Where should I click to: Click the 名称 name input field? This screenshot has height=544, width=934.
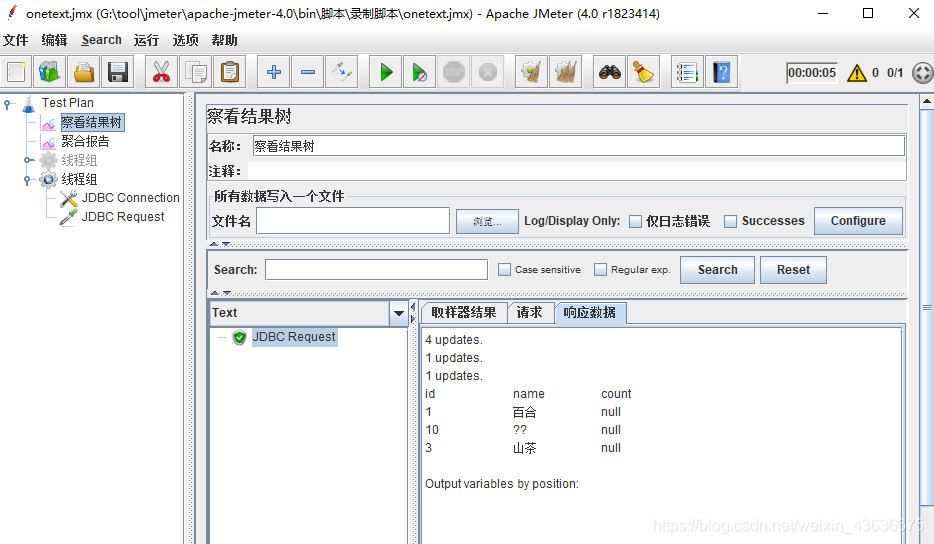coord(578,146)
